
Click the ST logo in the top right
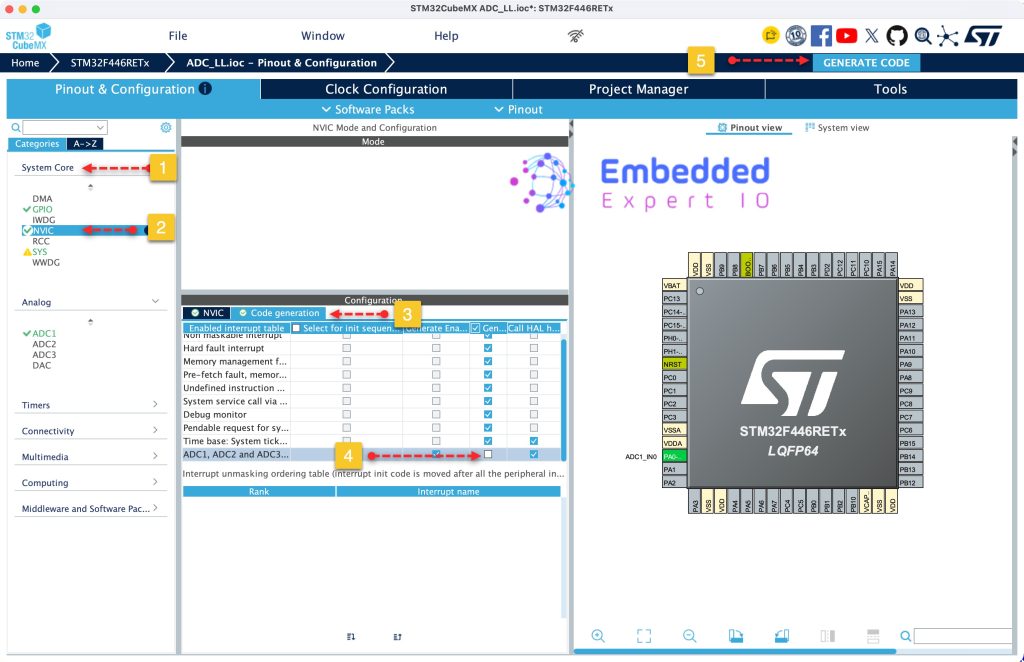pos(983,36)
